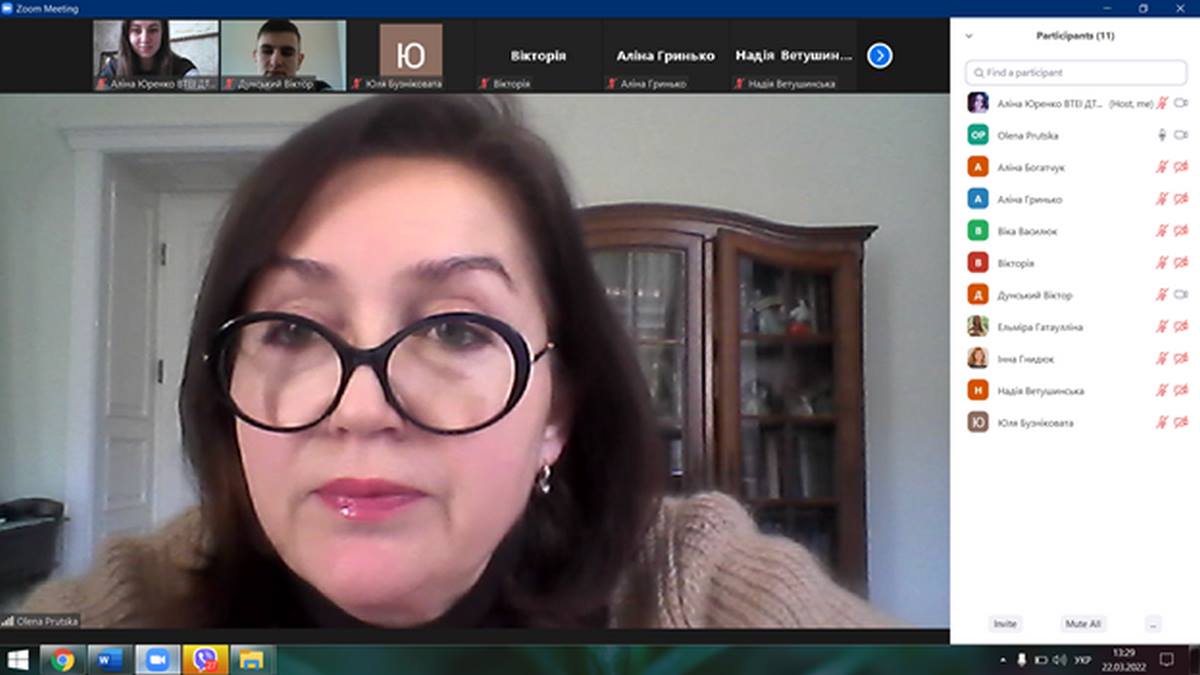Click Olena Prutska's camera icon in list
Viewport: 1200px width, 675px height.
point(1180,135)
